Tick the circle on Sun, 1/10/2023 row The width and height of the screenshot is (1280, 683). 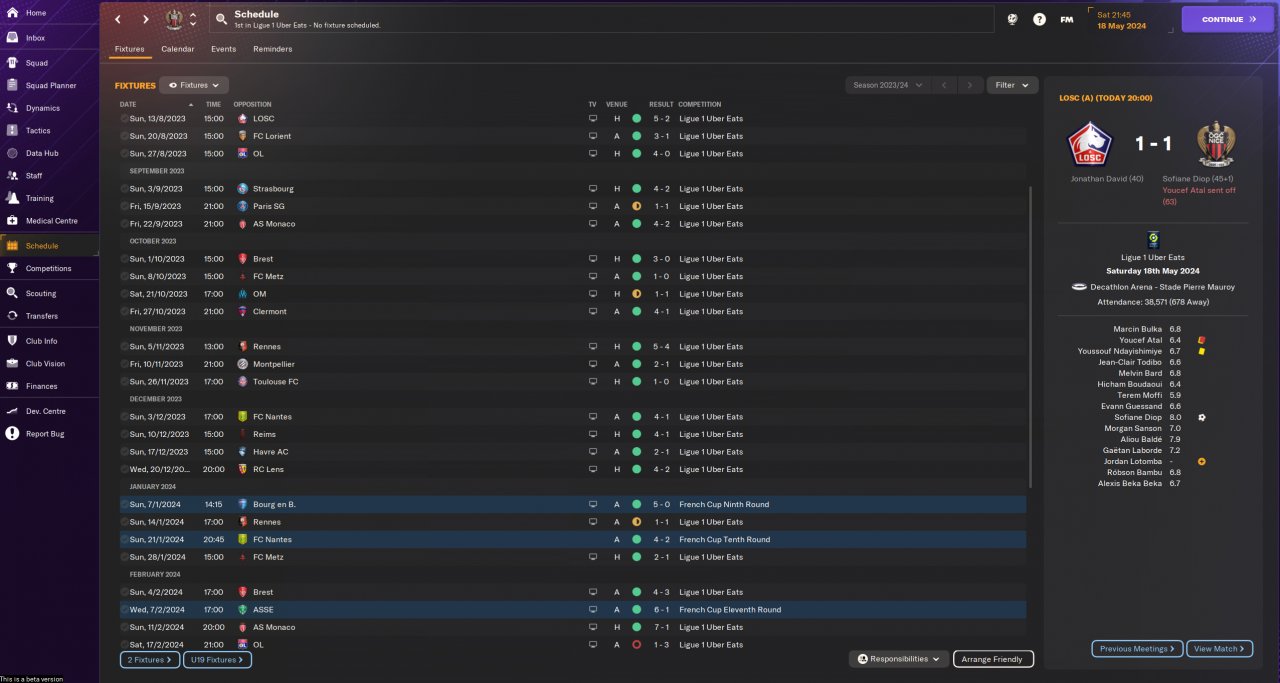click(x=125, y=259)
